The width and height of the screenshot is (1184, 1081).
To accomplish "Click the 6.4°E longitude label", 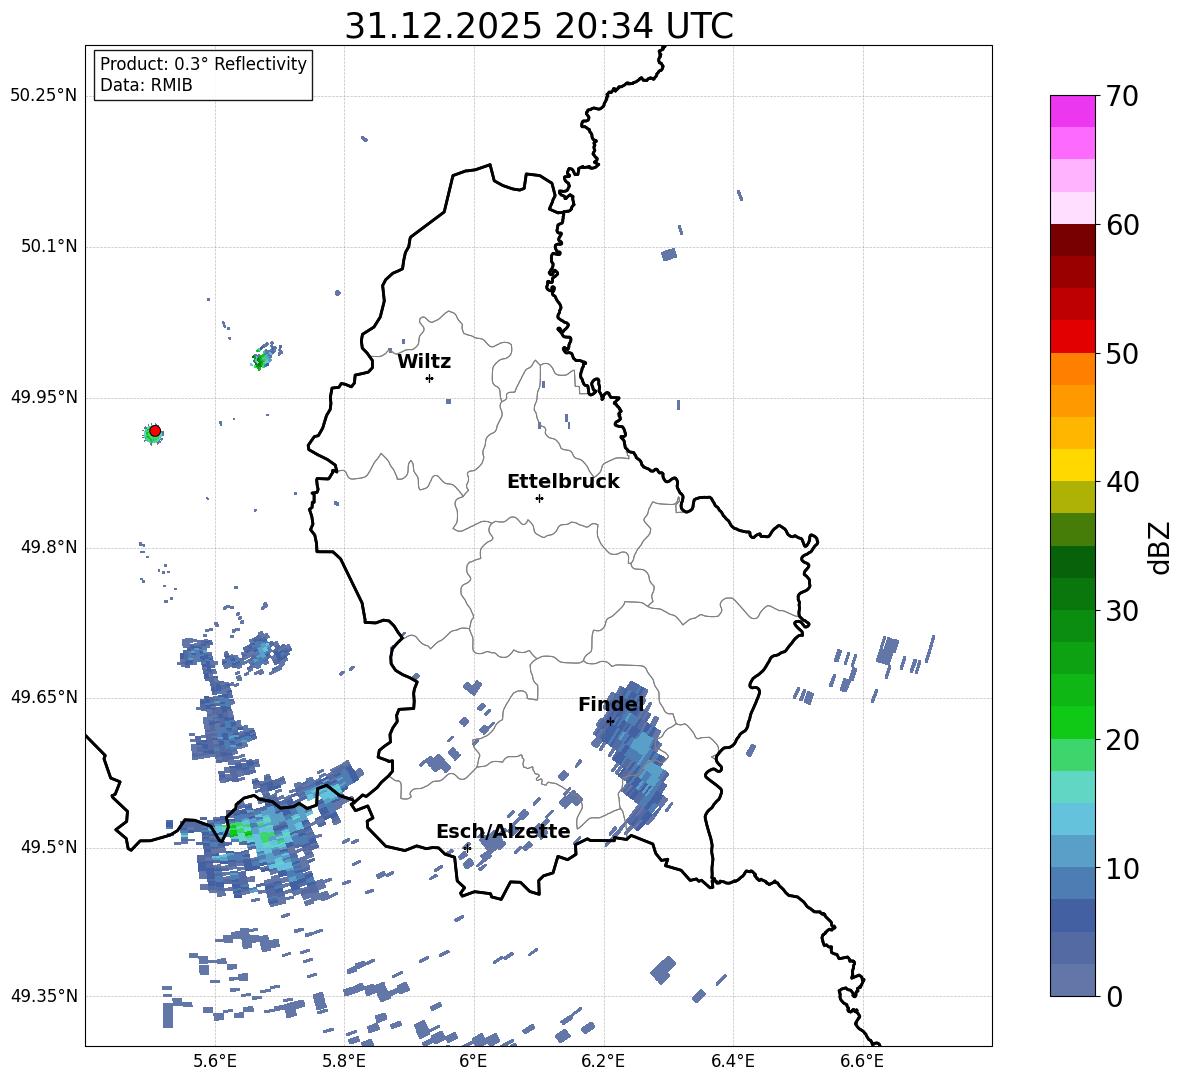I will pos(733,1062).
